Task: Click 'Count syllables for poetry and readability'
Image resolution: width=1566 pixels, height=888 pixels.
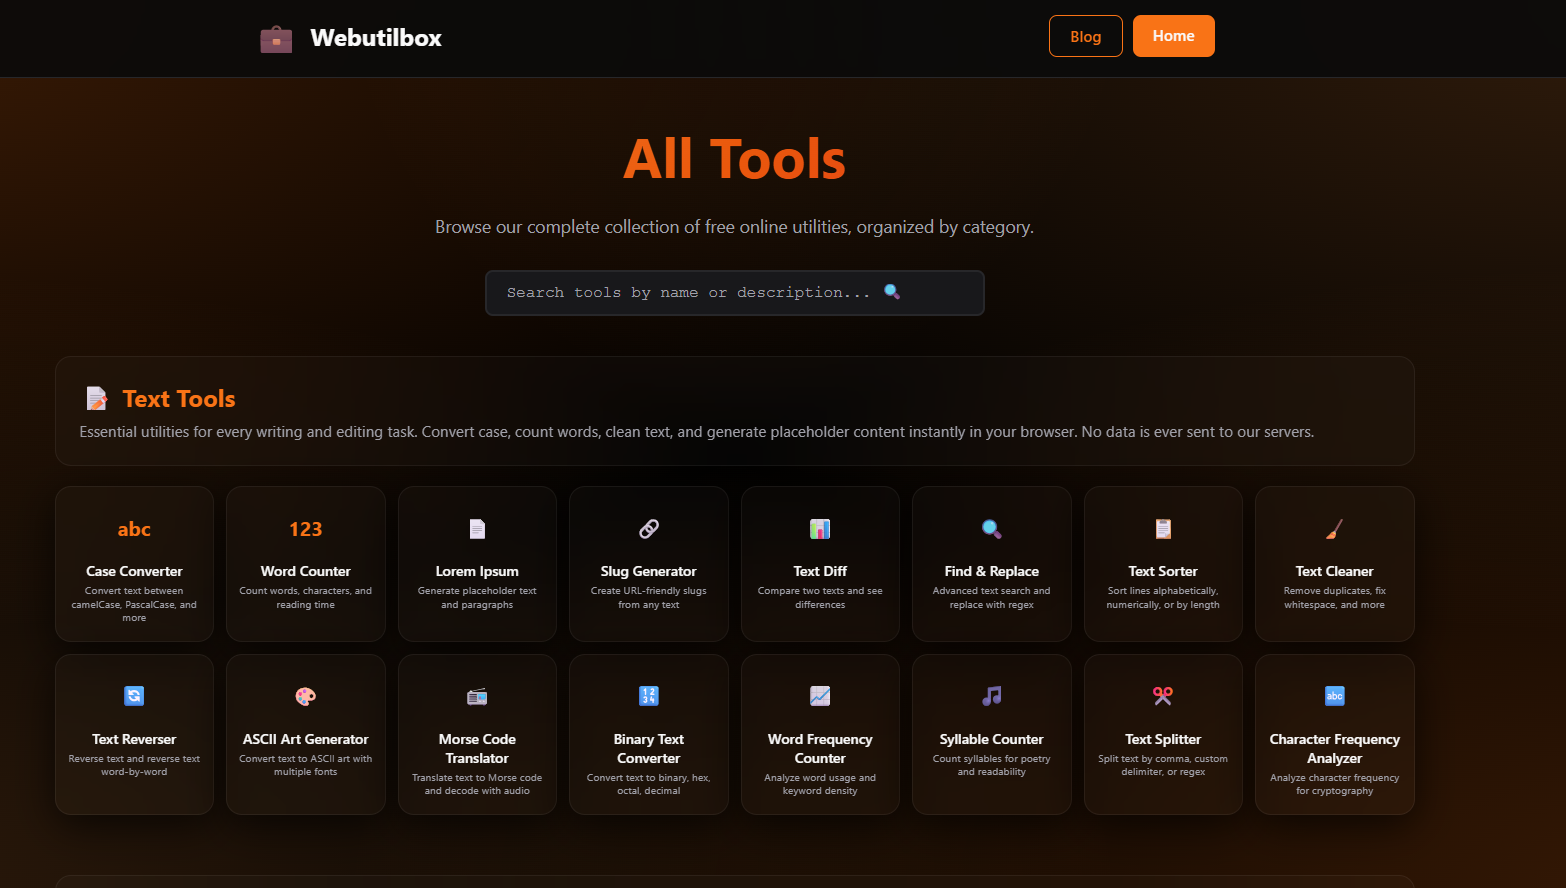Action: point(992,765)
